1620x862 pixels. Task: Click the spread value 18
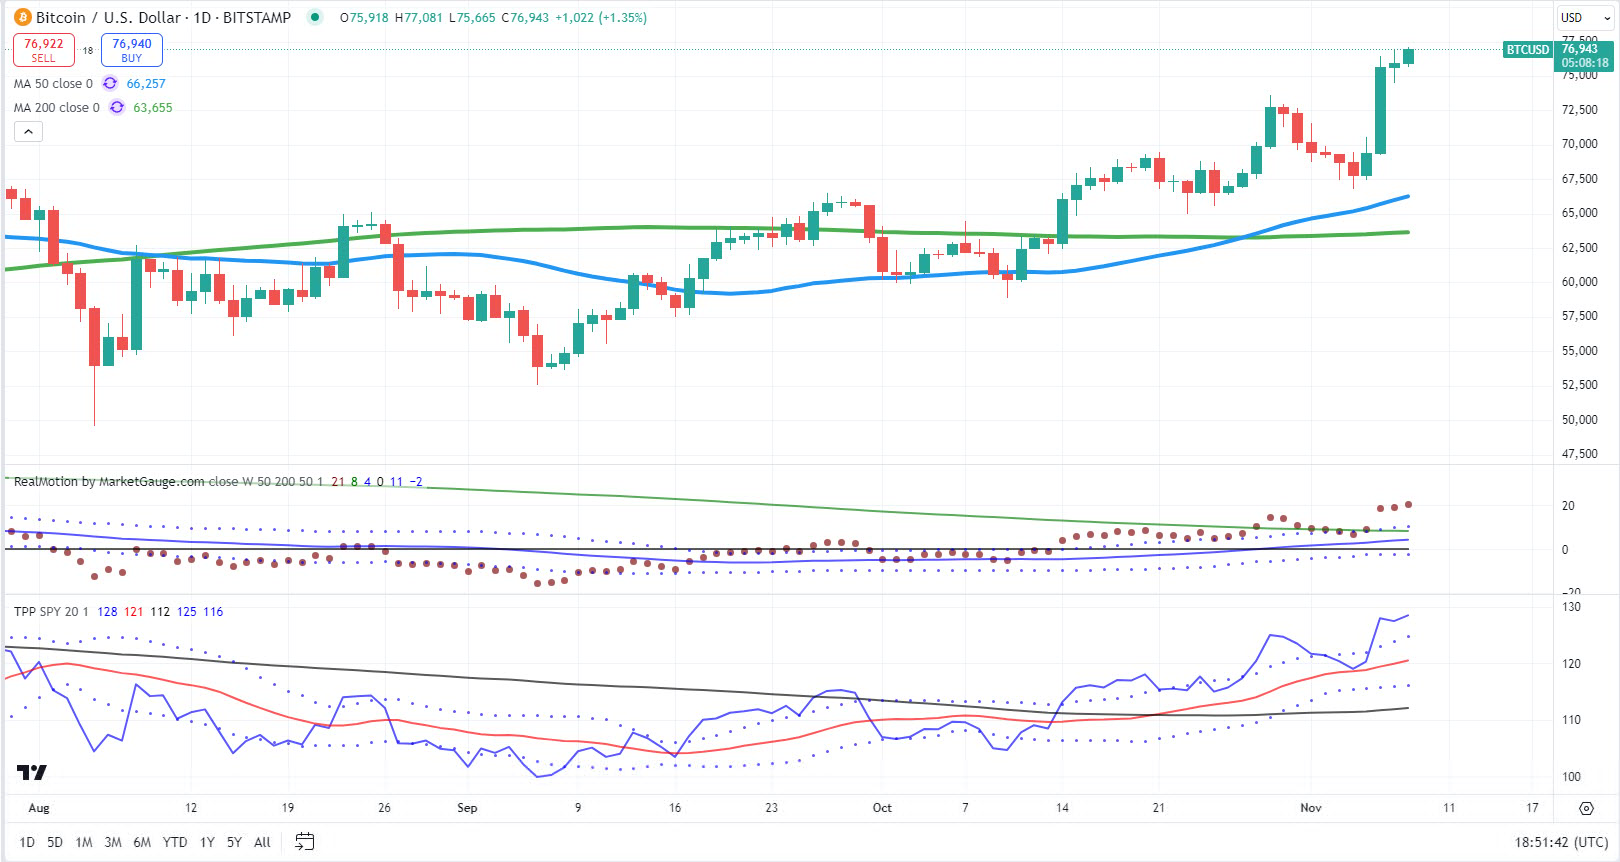(88, 50)
